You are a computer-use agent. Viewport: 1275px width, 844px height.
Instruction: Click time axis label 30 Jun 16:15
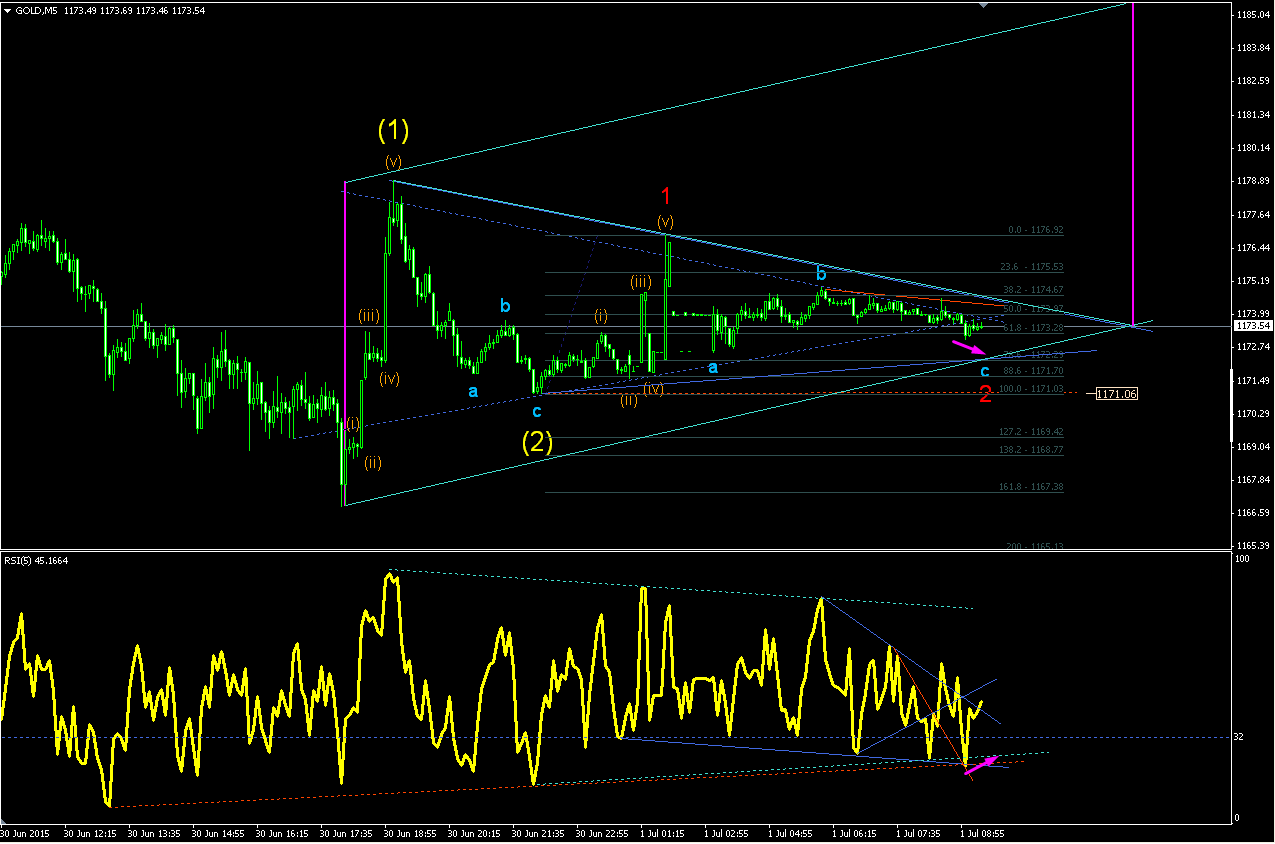[x=283, y=832]
